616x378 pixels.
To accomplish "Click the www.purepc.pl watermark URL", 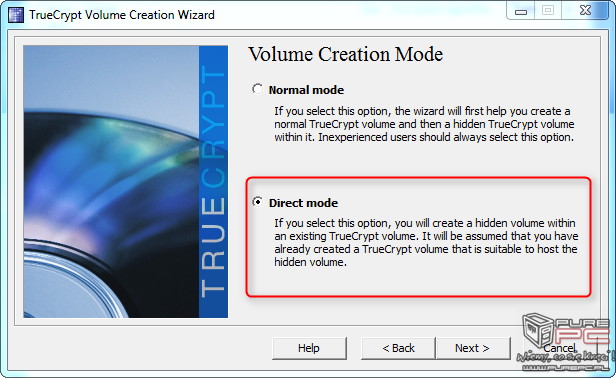I will coord(565,367).
